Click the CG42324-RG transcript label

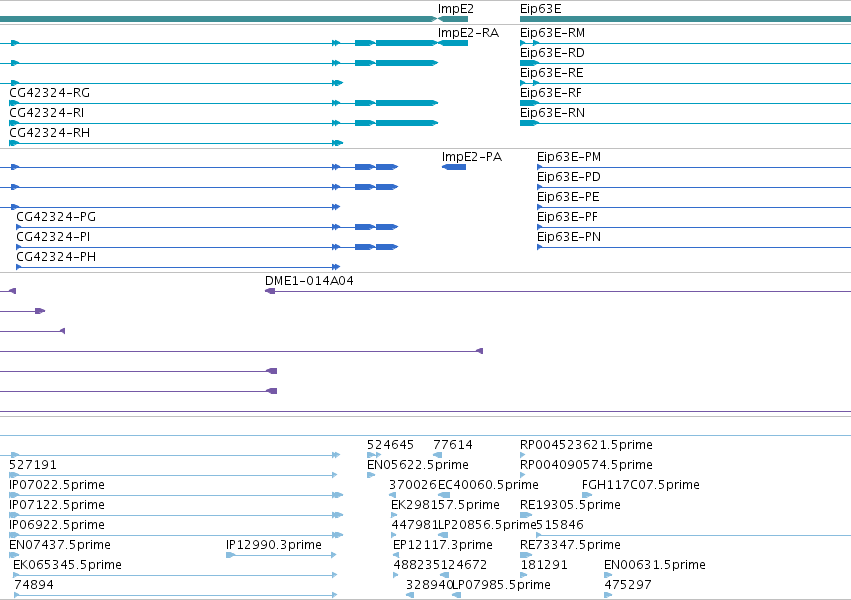[x=49, y=93]
